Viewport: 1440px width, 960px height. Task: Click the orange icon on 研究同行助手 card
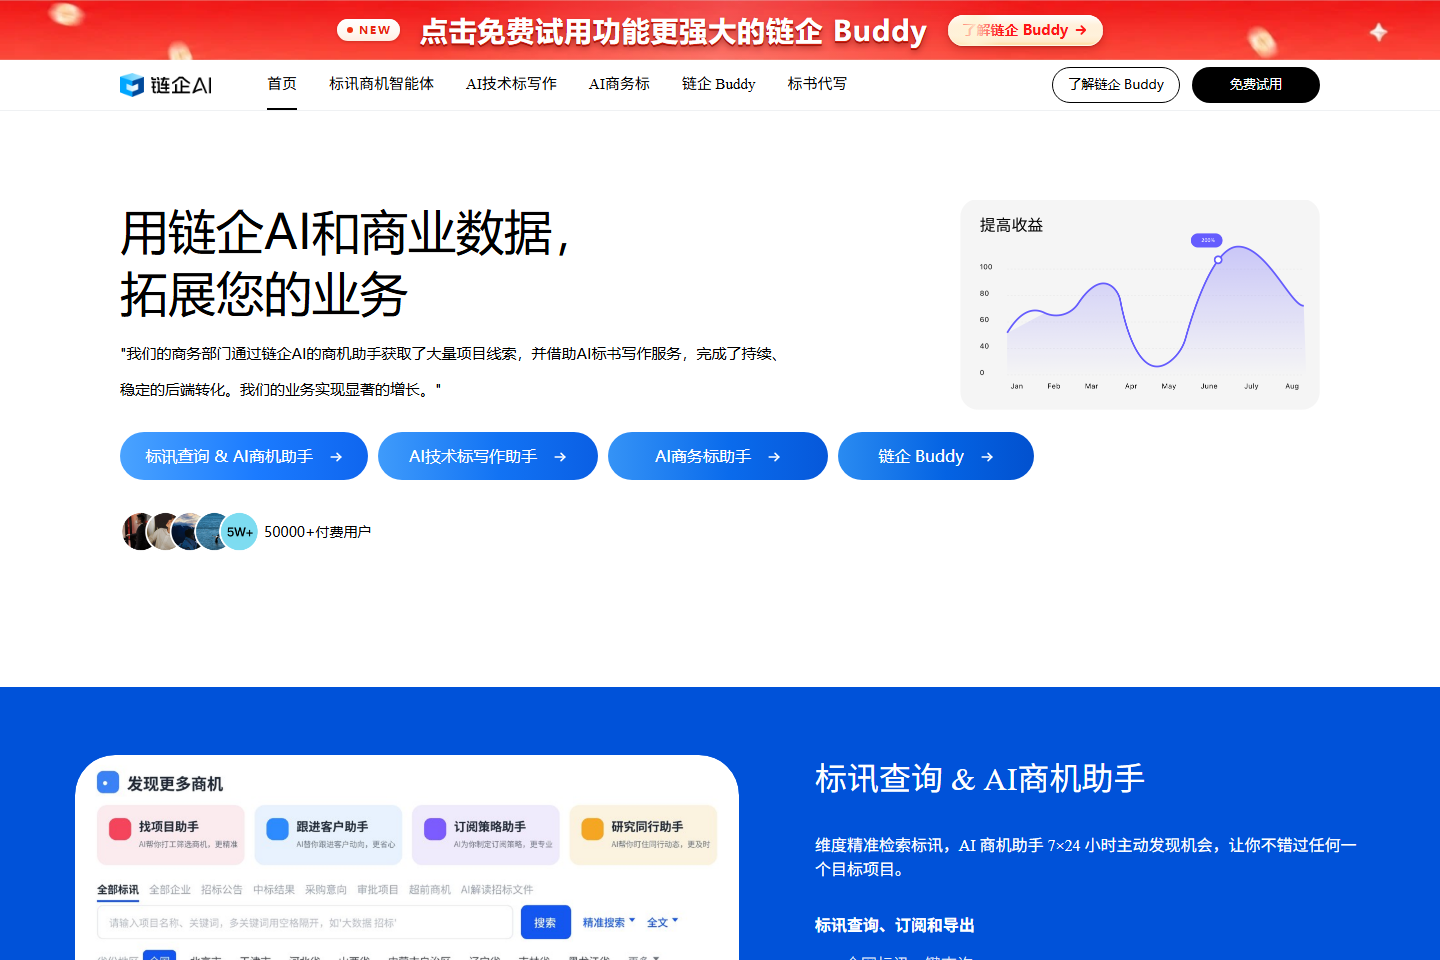coord(593,829)
